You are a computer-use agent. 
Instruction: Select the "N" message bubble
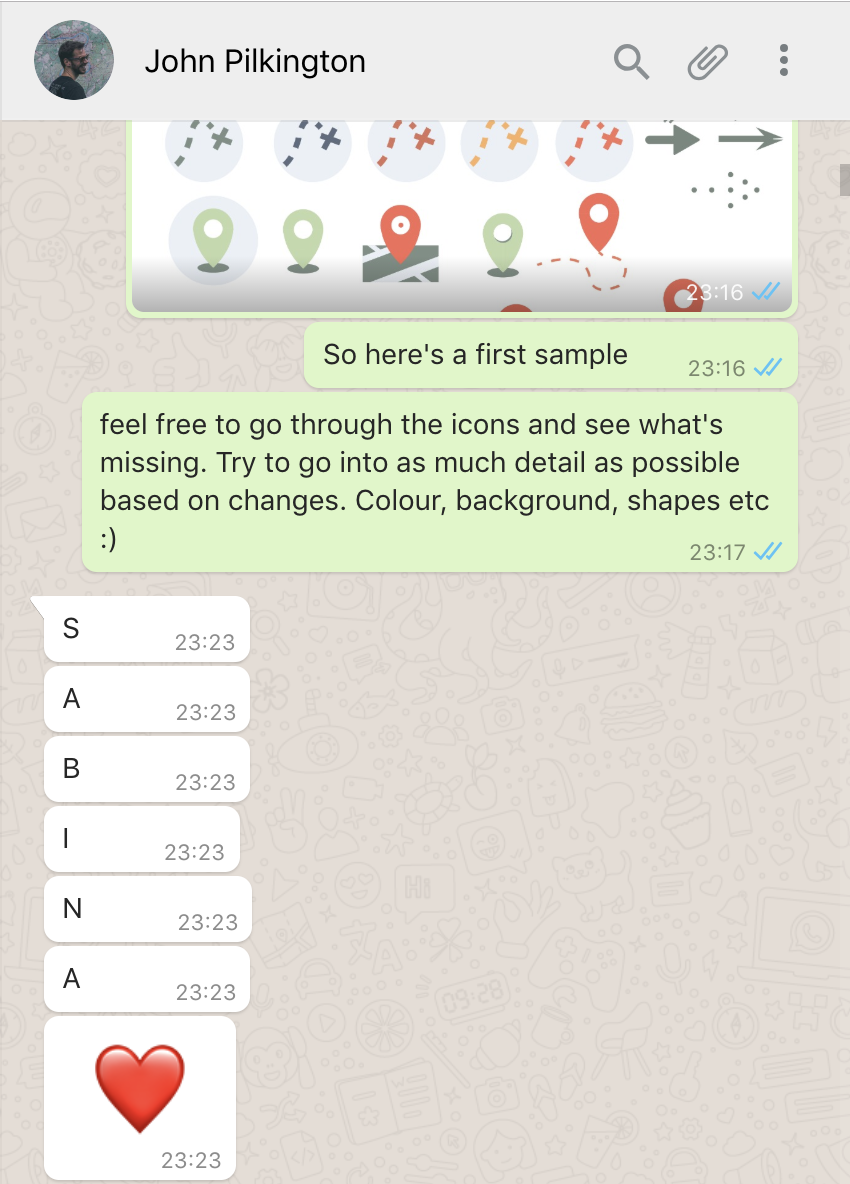pyautogui.click(x=146, y=909)
